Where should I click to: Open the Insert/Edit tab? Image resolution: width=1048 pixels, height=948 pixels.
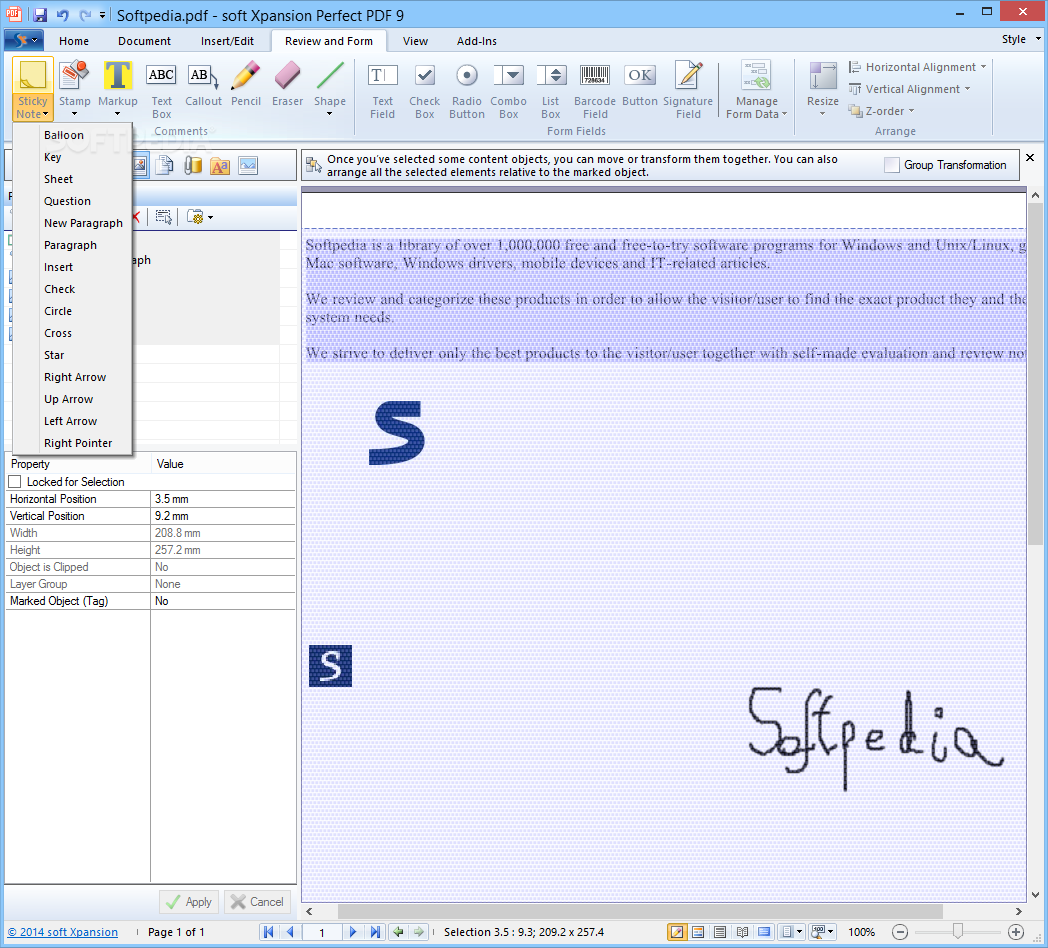(227, 41)
